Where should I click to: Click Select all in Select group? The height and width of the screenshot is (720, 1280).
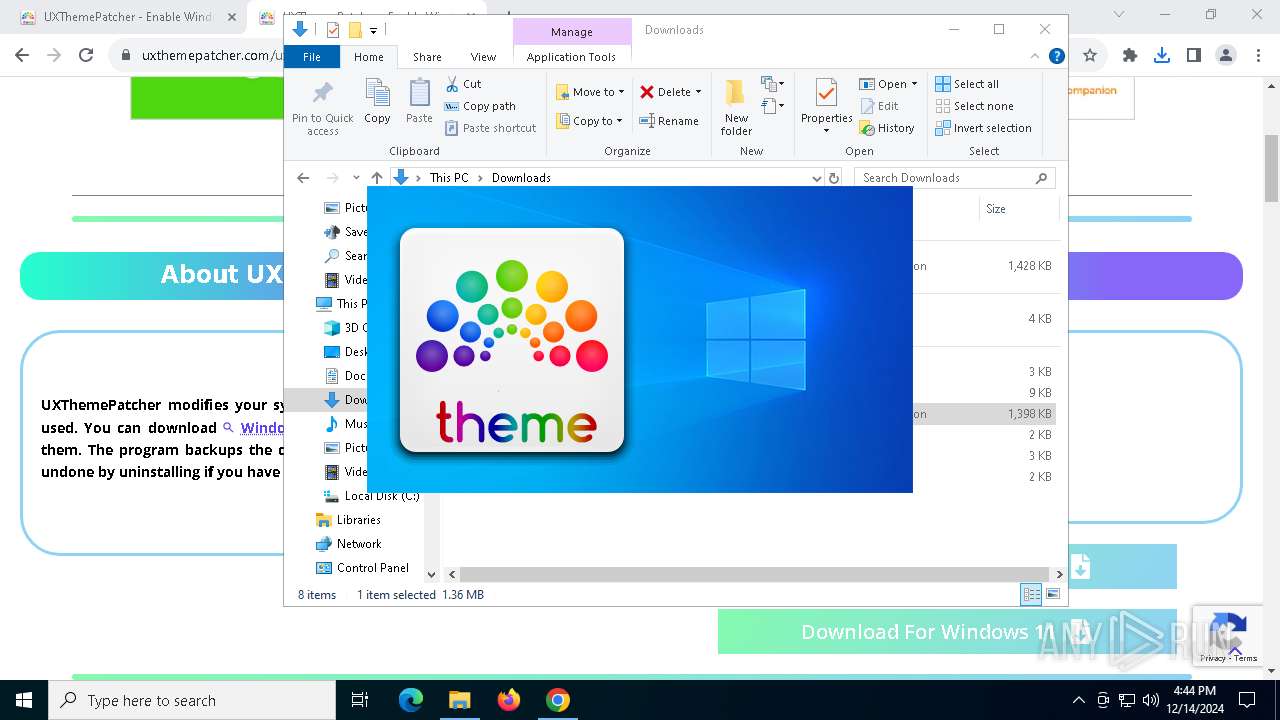tap(967, 84)
